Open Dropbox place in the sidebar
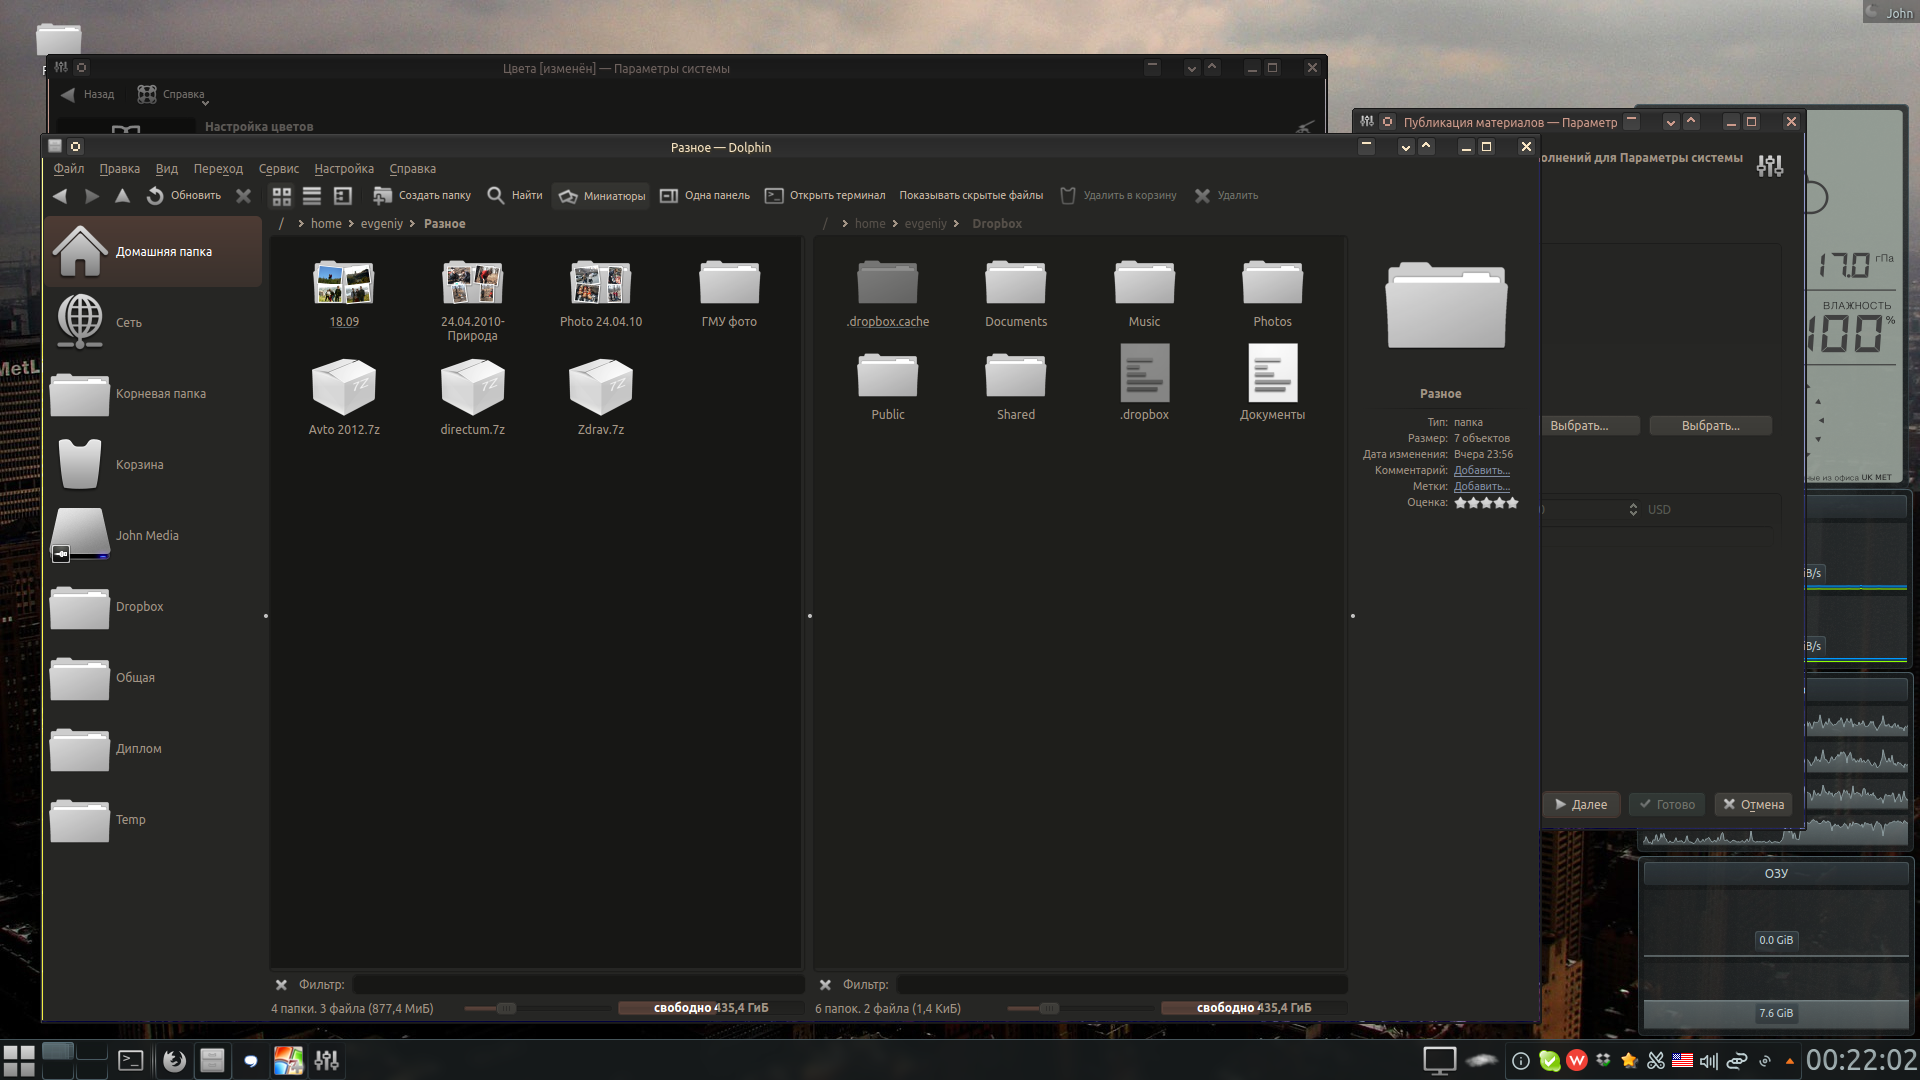 [x=153, y=607]
